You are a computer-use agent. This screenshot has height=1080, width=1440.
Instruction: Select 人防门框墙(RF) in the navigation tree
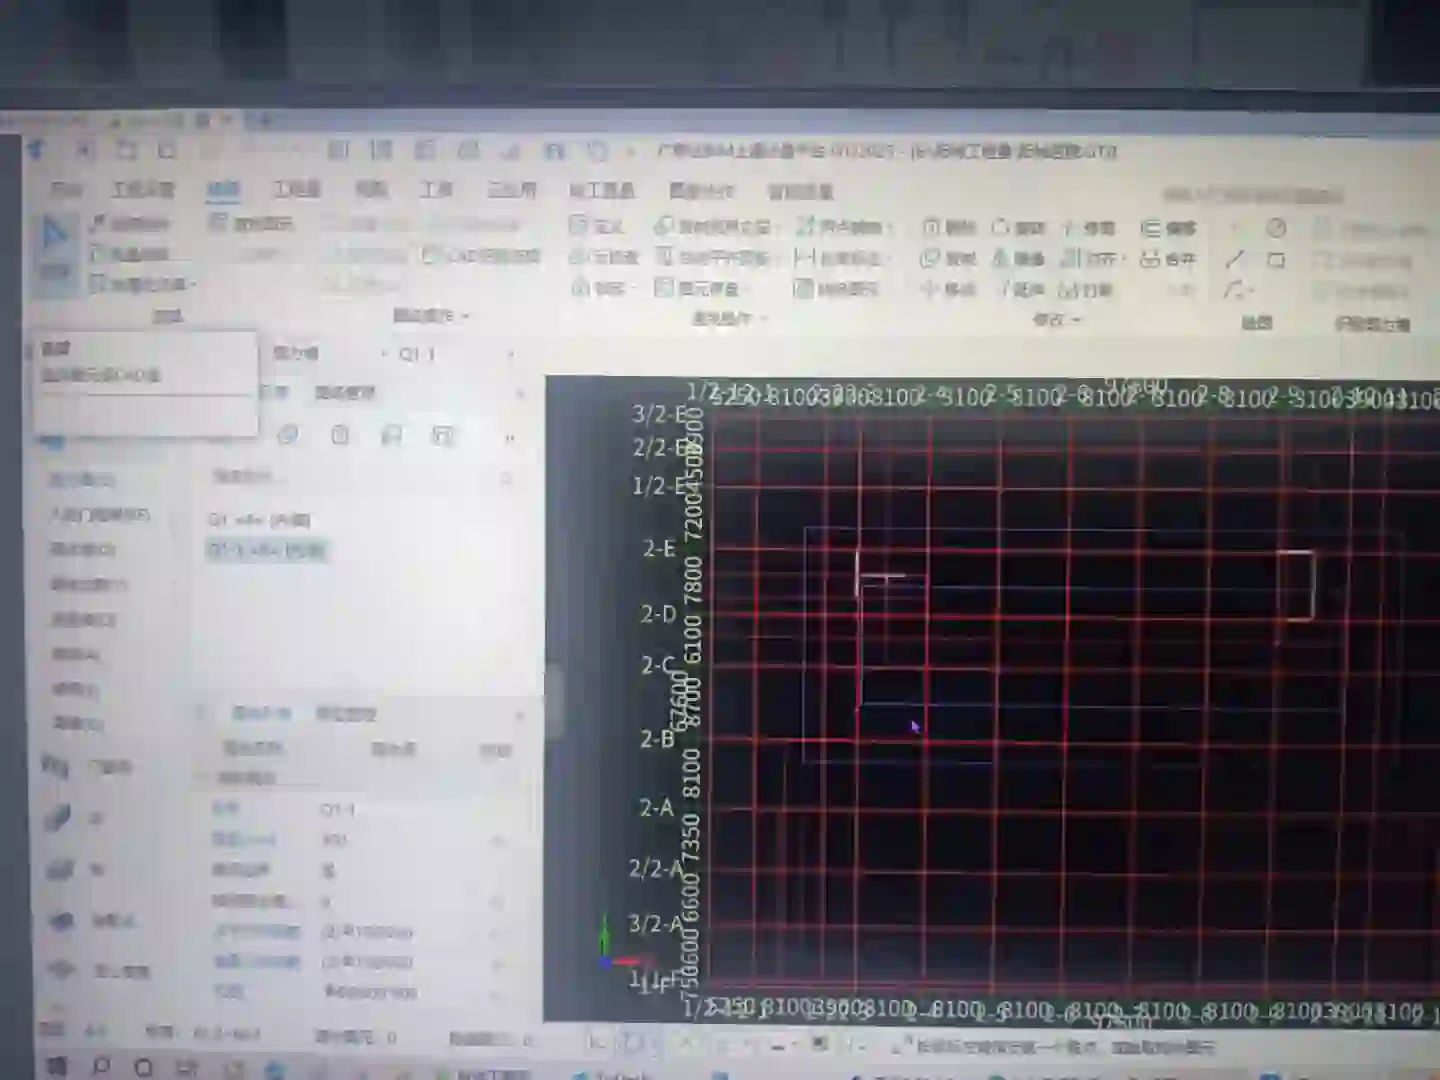[100, 515]
